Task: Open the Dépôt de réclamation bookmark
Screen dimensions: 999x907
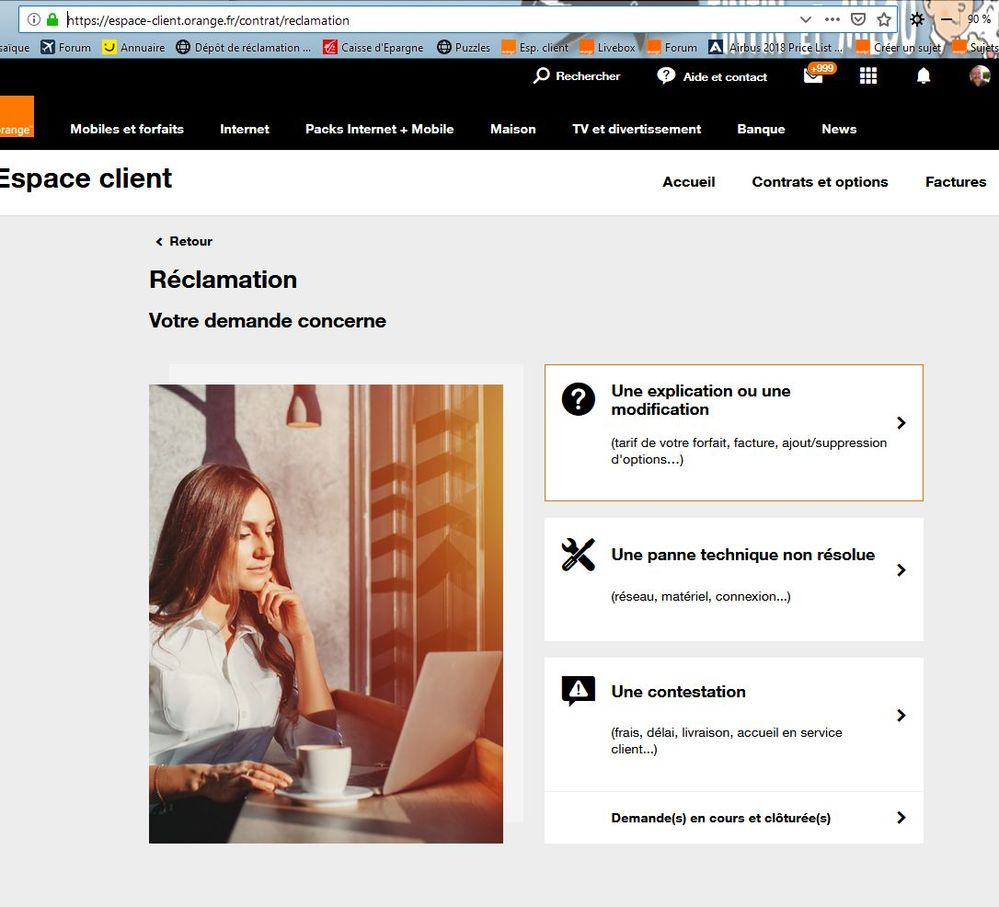Action: click(243, 47)
